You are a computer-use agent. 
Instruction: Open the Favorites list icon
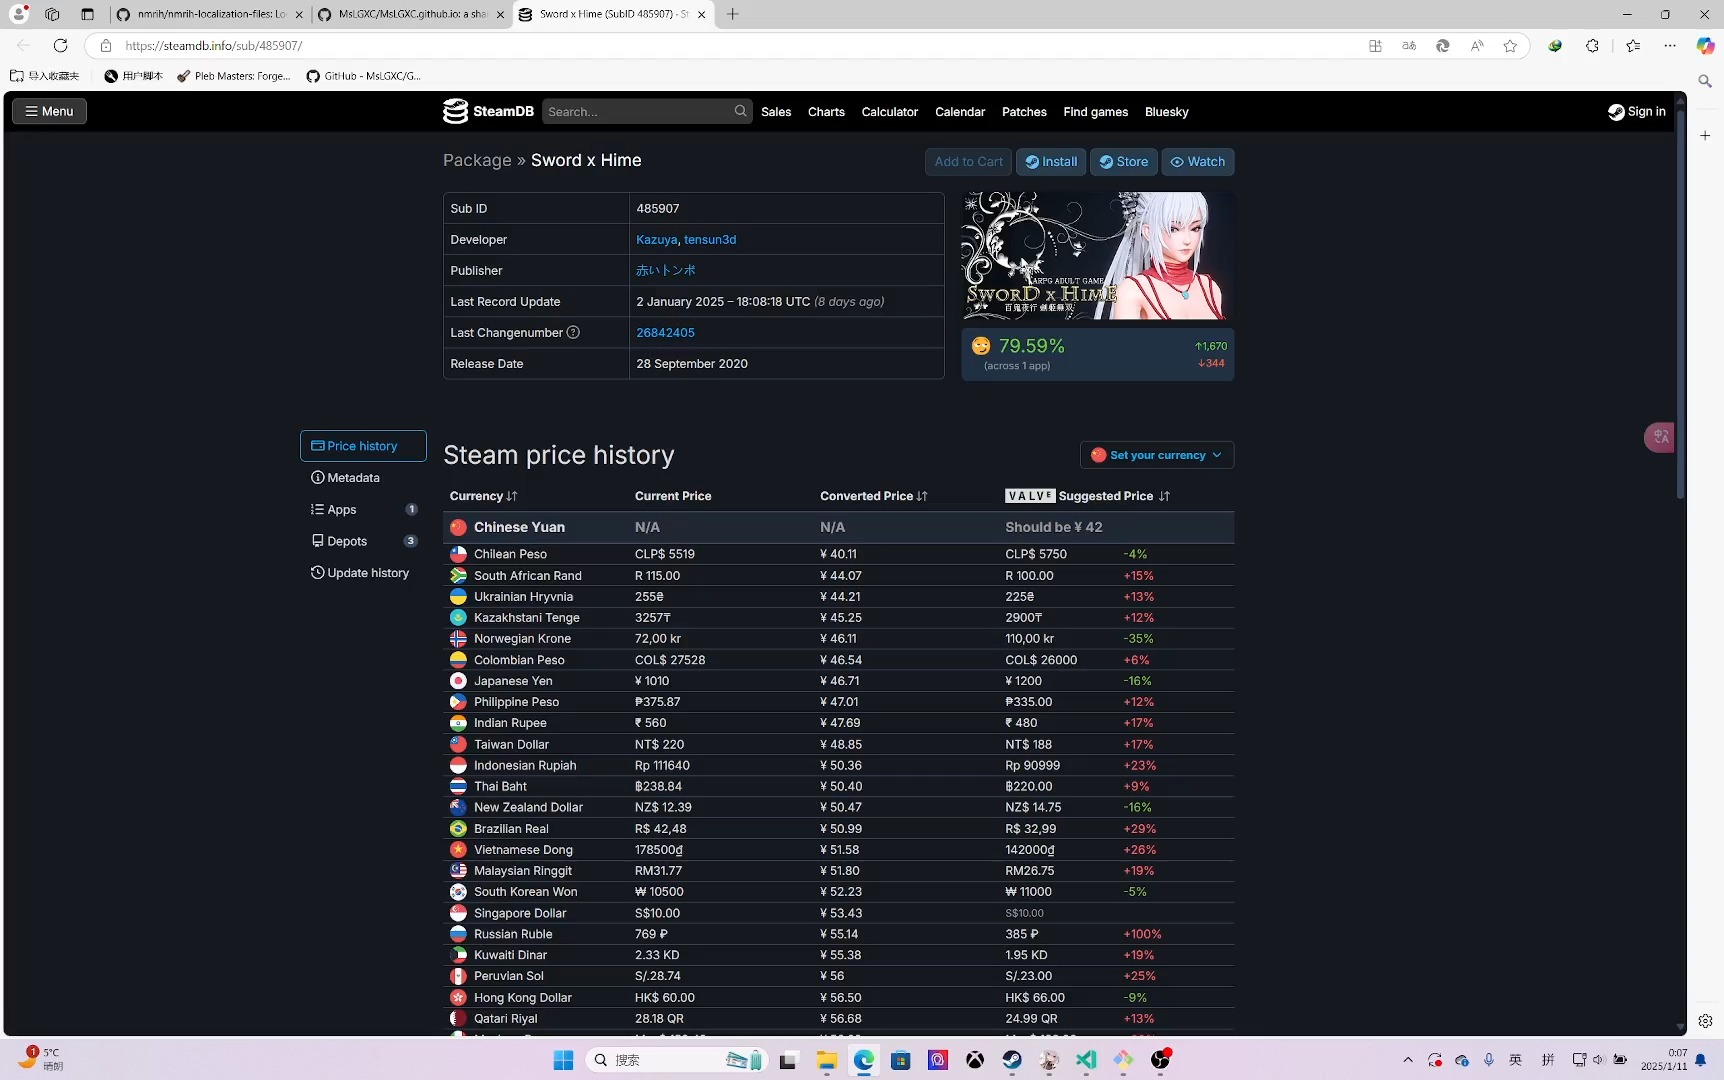click(x=1633, y=46)
